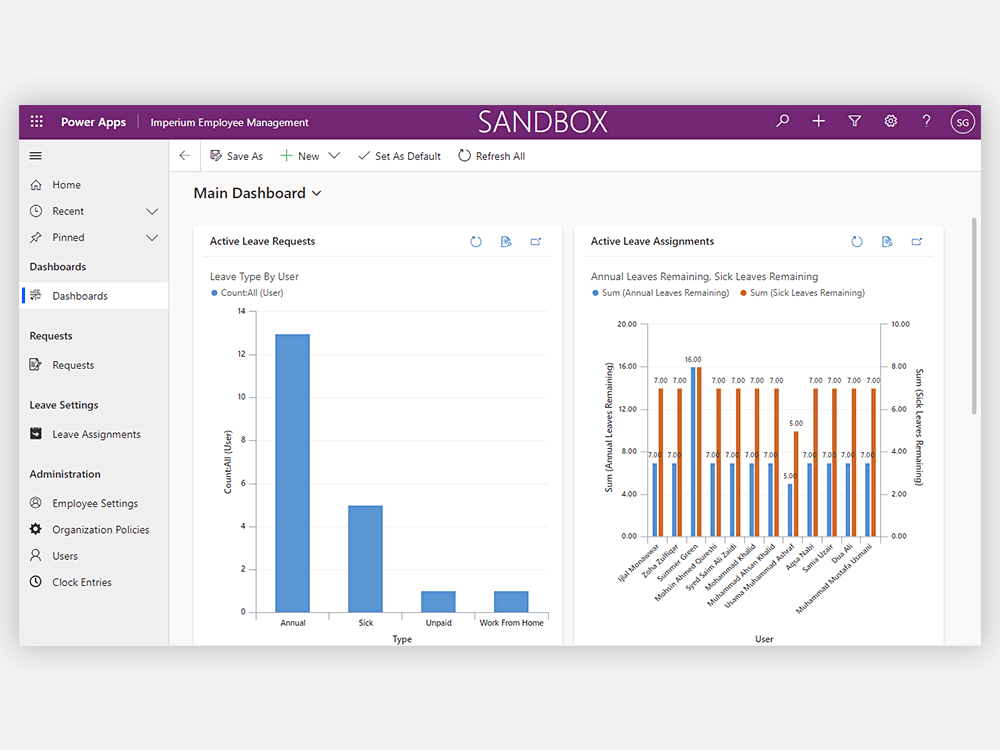Click the dashboard vertical scrollbar
The image size is (1000, 750).
click(x=974, y=316)
